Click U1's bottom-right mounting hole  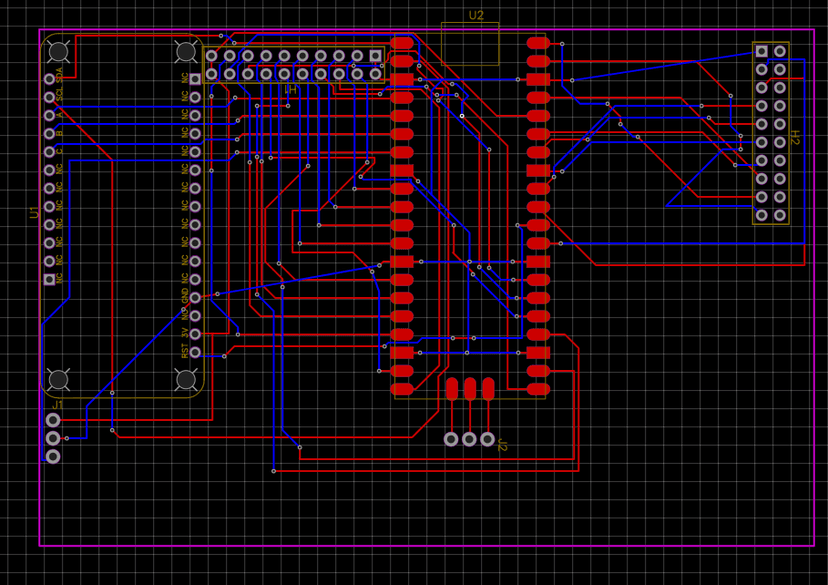point(186,379)
